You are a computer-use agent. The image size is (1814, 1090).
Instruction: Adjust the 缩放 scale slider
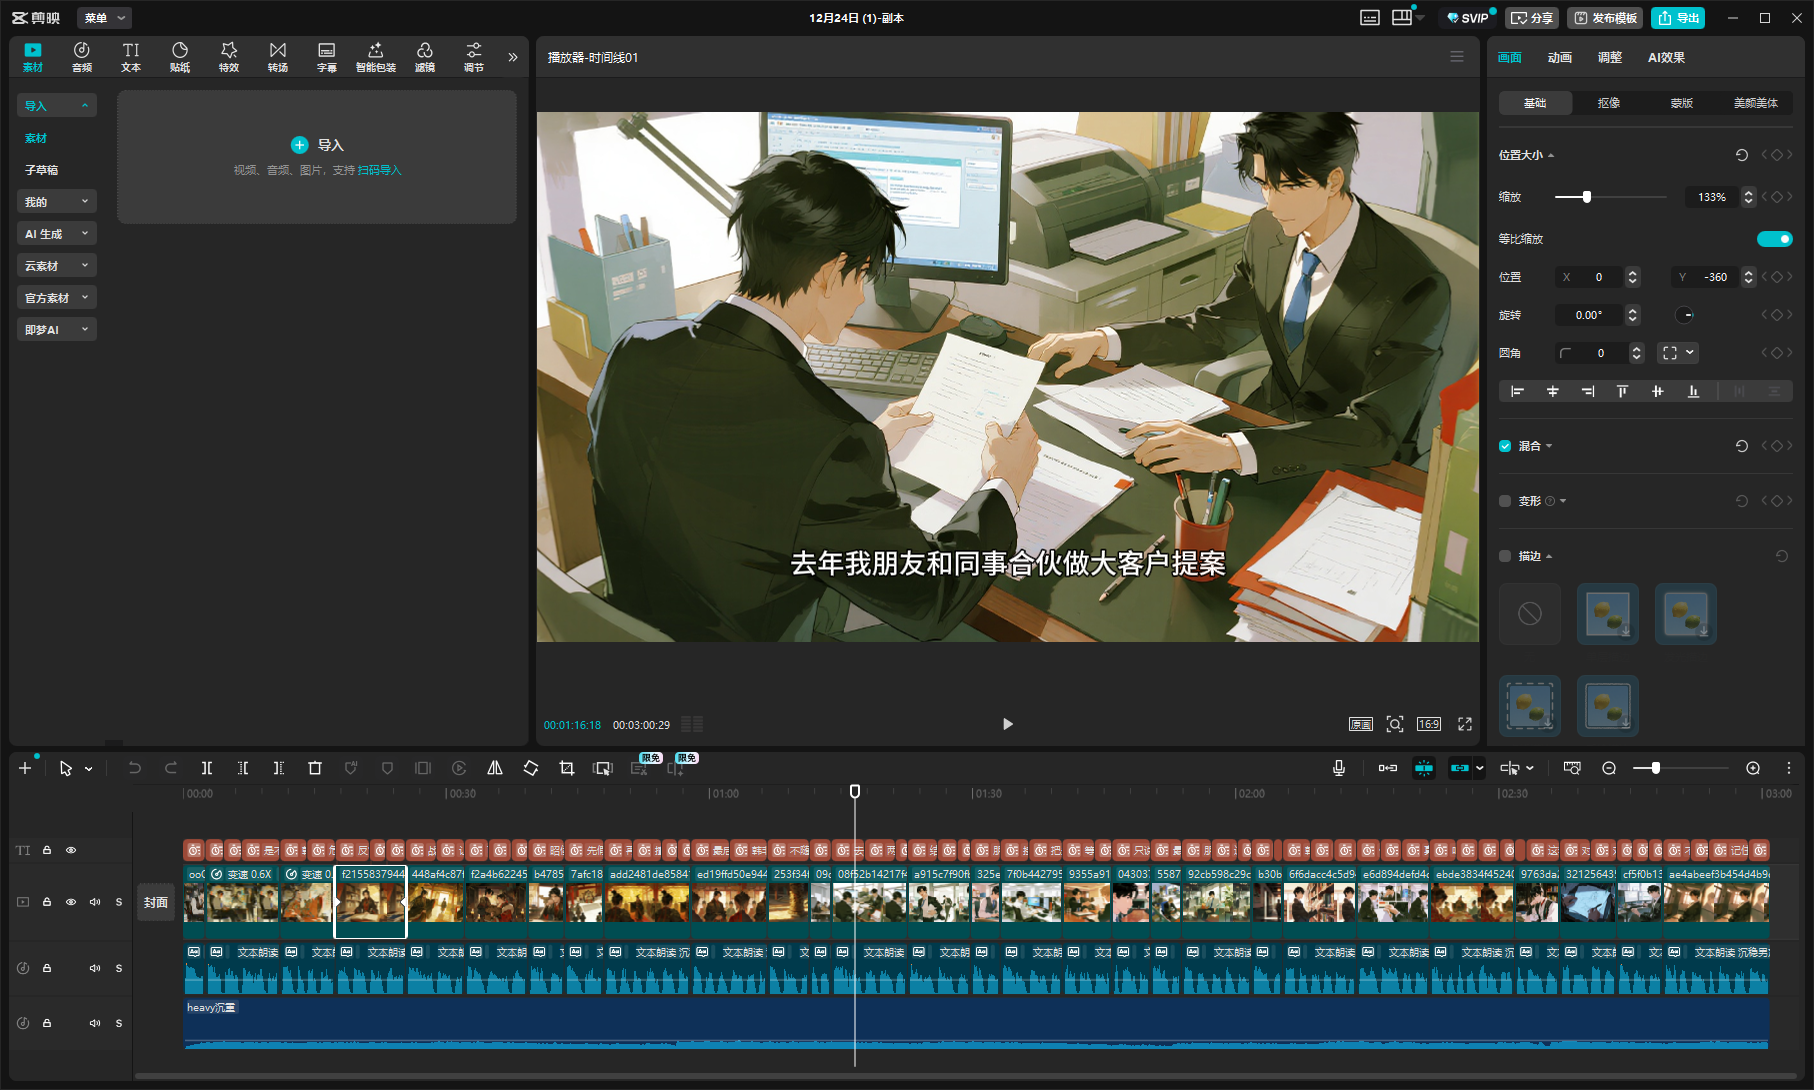click(1586, 197)
